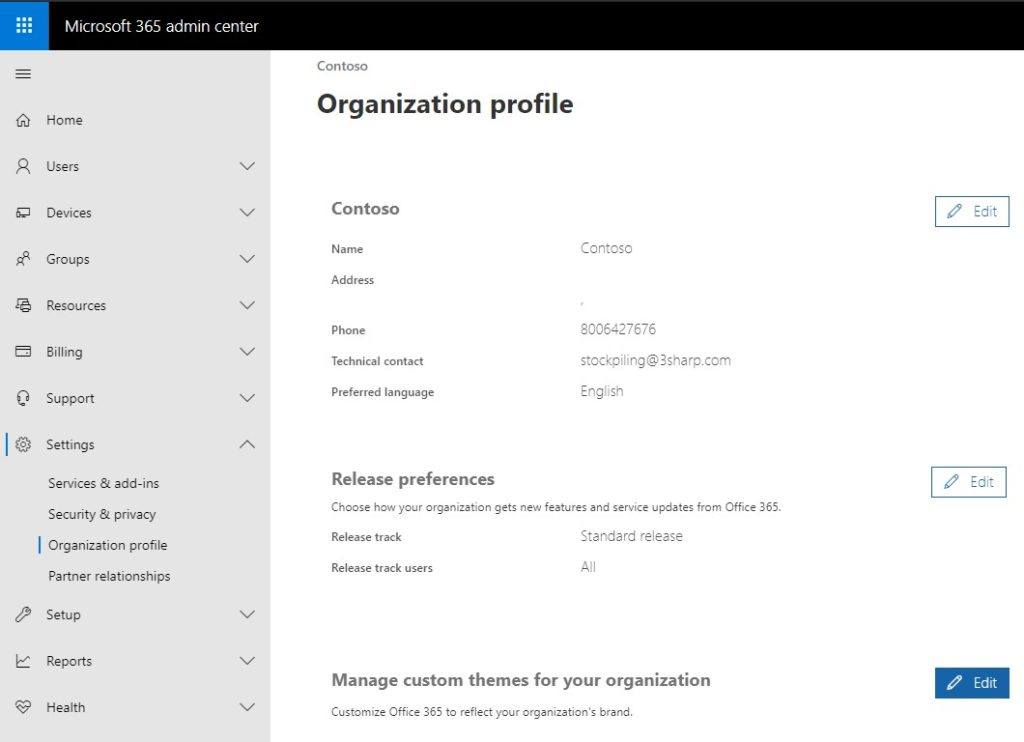The height and width of the screenshot is (742, 1024).
Task: Collapse the Settings menu chevron
Action: (x=247, y=445)
